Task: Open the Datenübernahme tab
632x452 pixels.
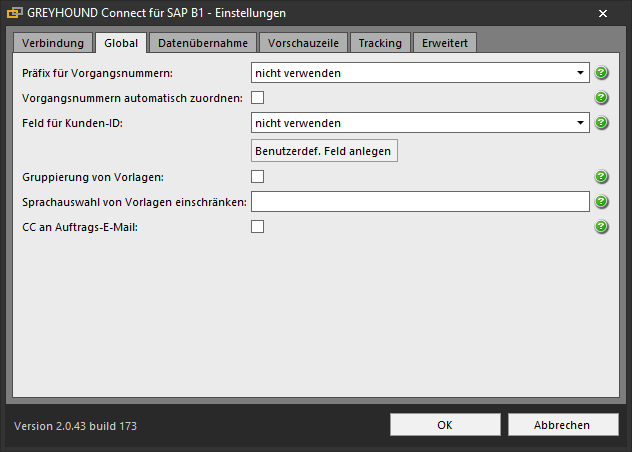Action: (x=203, y=43)
